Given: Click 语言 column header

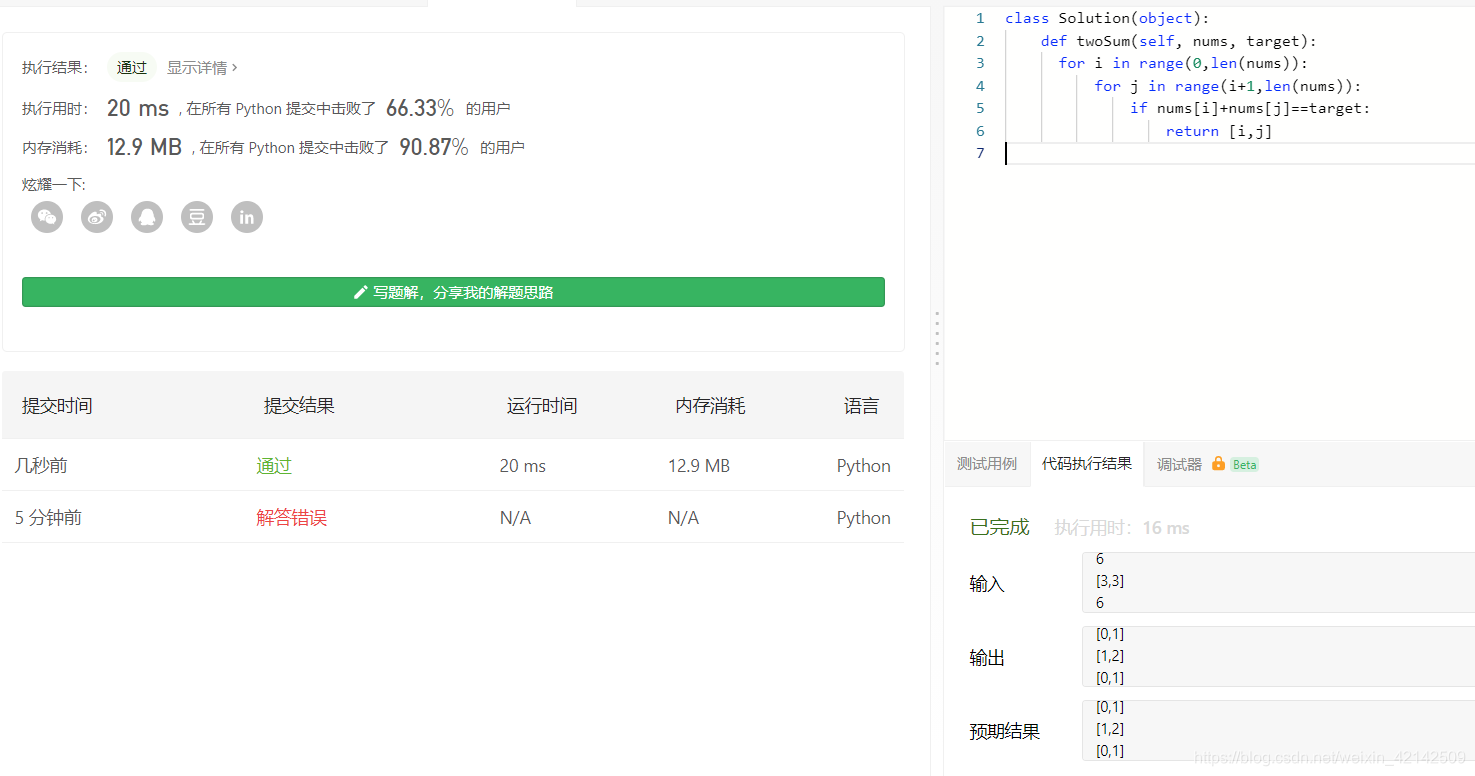Looking at the screenshot, I should (x=862, y=406).
